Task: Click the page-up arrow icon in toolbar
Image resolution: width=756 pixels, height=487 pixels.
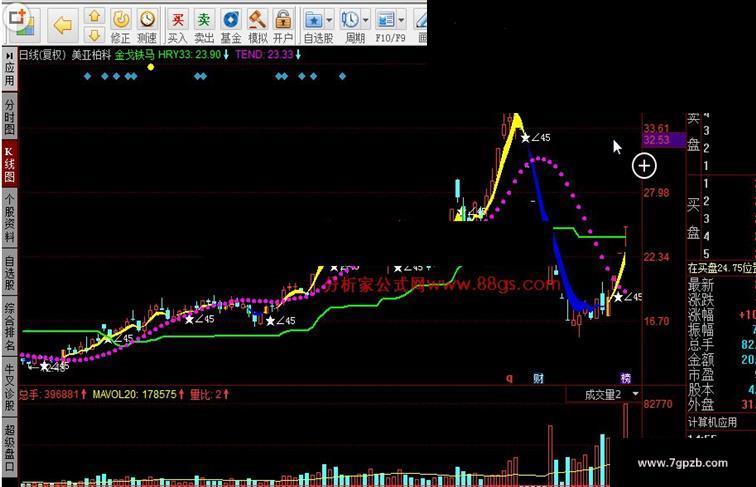Action: (x=94, y=16)
